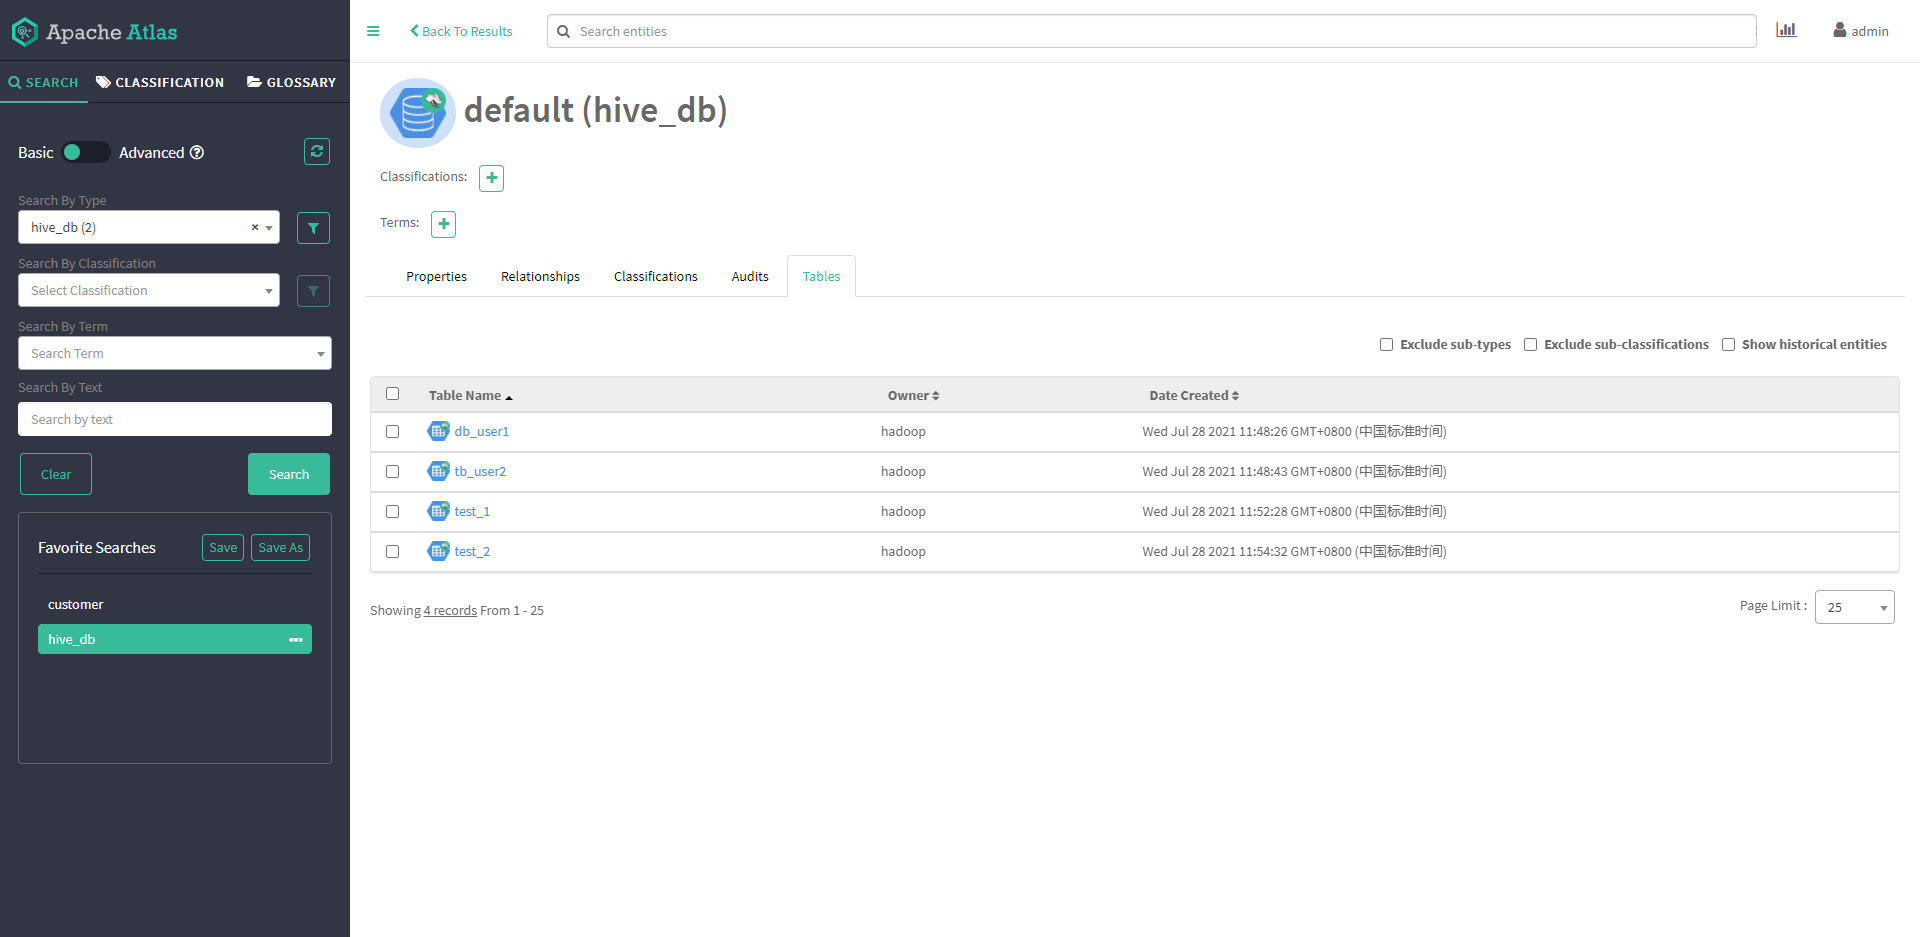This screenshot has height=937, width=1920.
Task: Toggle Basic to Advanced search switch
Action: (x=86, y=152)
